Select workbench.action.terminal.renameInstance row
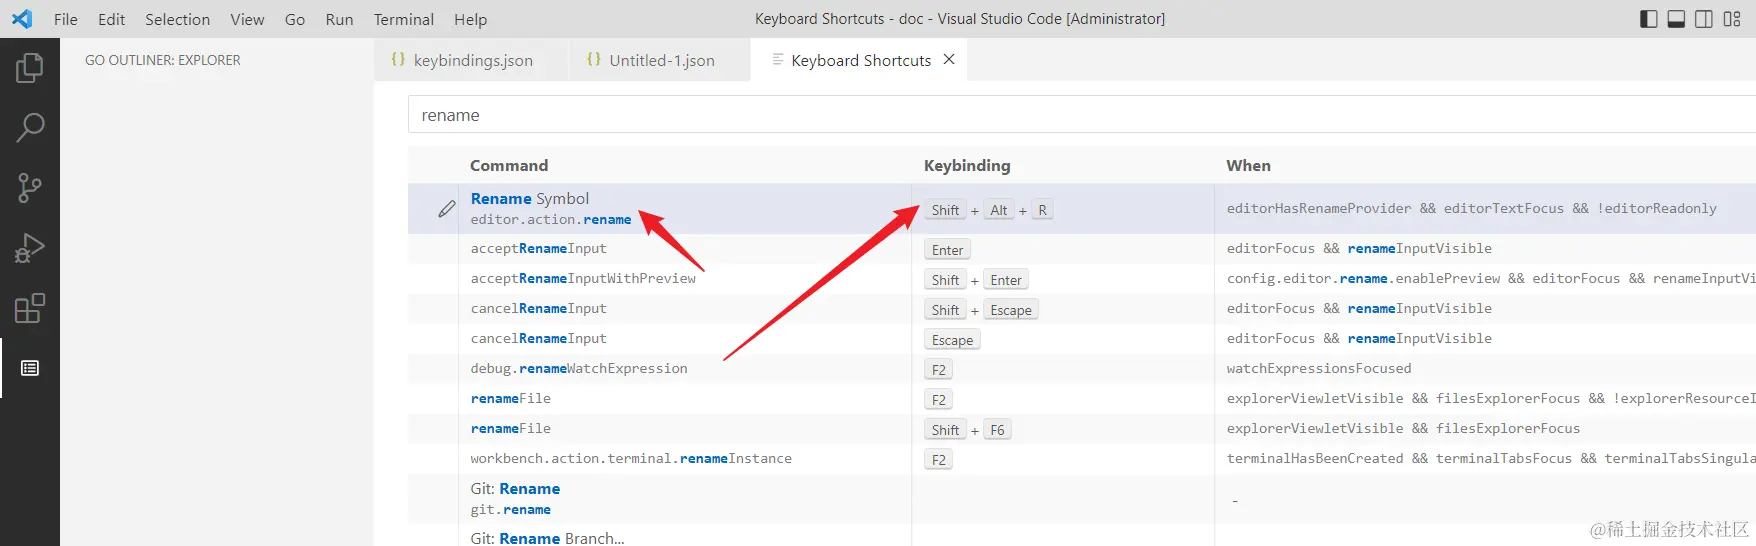 pyautogui.click(x=1082, y=459)
